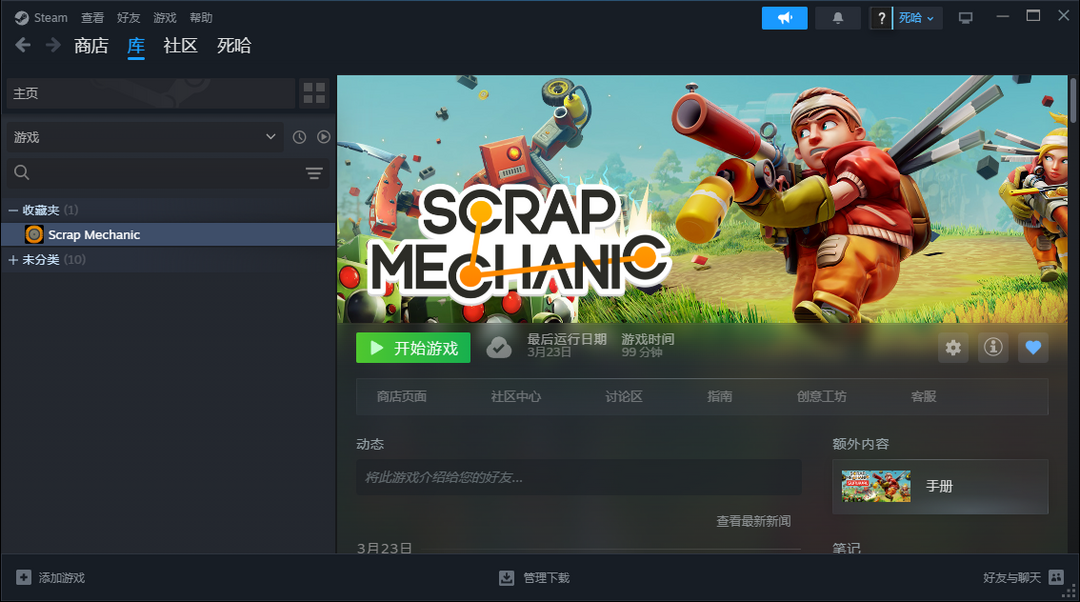Switch to grid collections view icon
The width and height of the screenshot is (1080, 602).
[314, 93]
